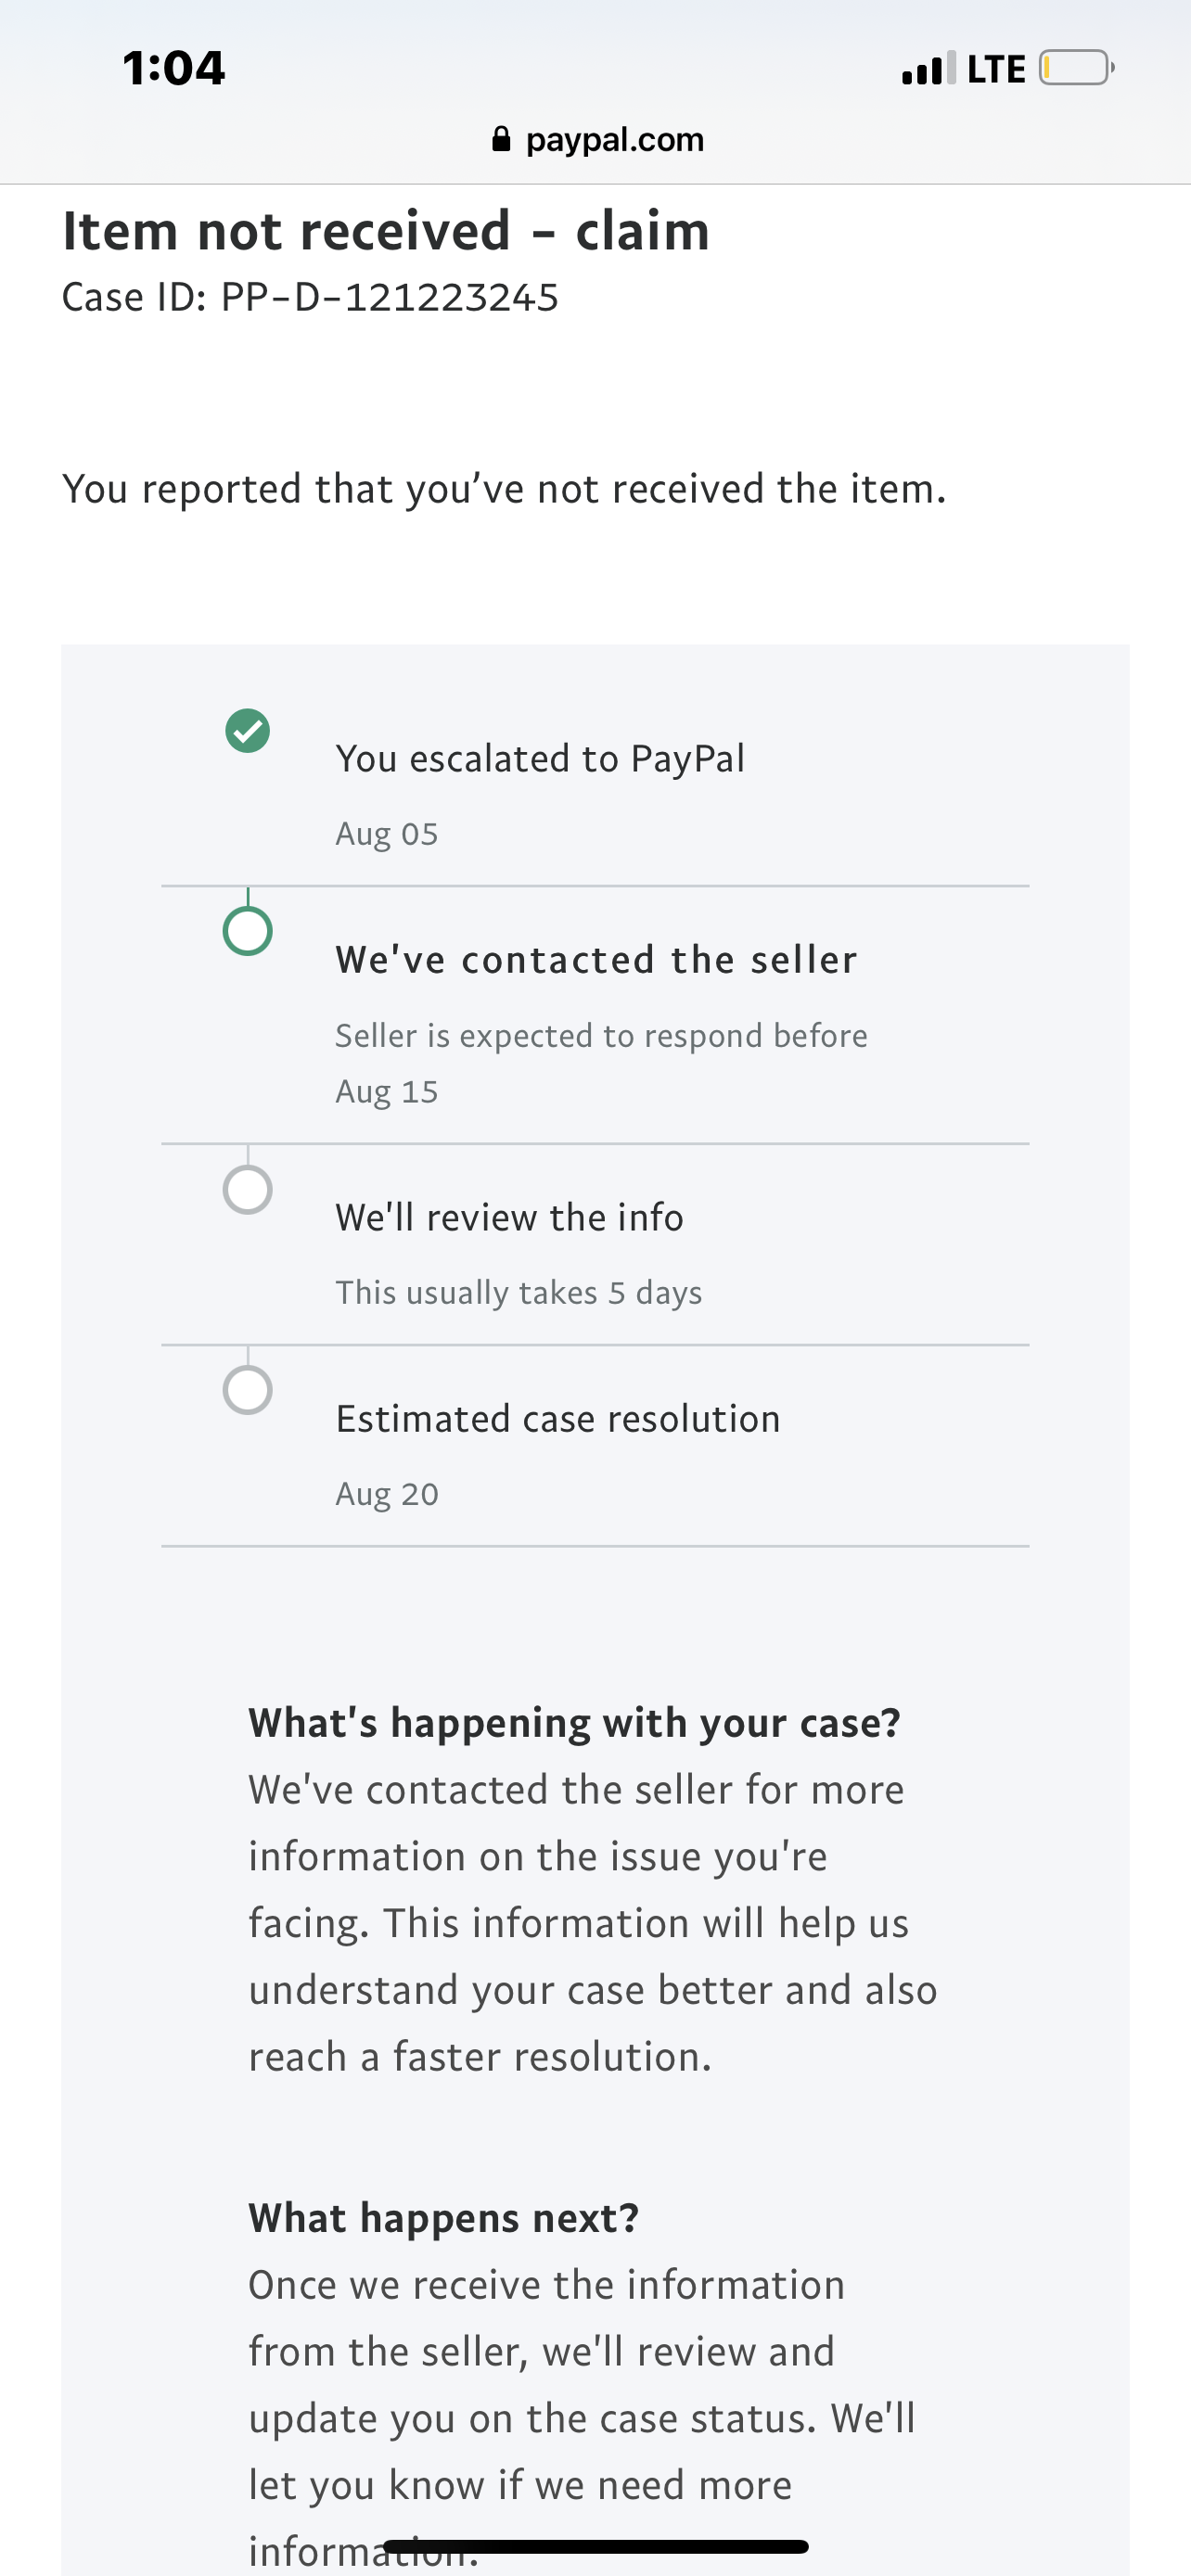The height and width of the screenshot is (2576, 1191).
Task: Select the gray circle for estimated resolution step
Action: tap(247, 1390)
